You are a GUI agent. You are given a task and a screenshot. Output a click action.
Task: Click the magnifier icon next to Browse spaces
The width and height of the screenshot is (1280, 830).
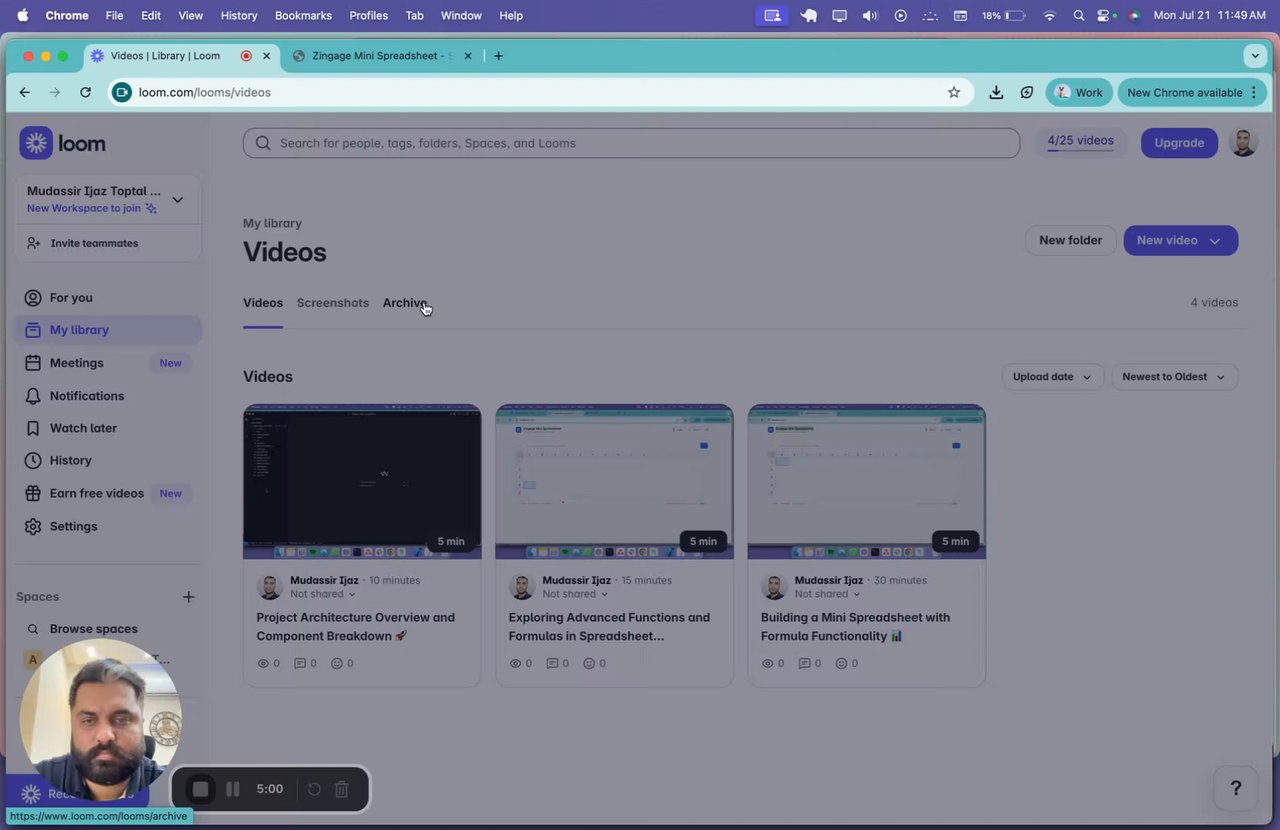tap(33, 629)
